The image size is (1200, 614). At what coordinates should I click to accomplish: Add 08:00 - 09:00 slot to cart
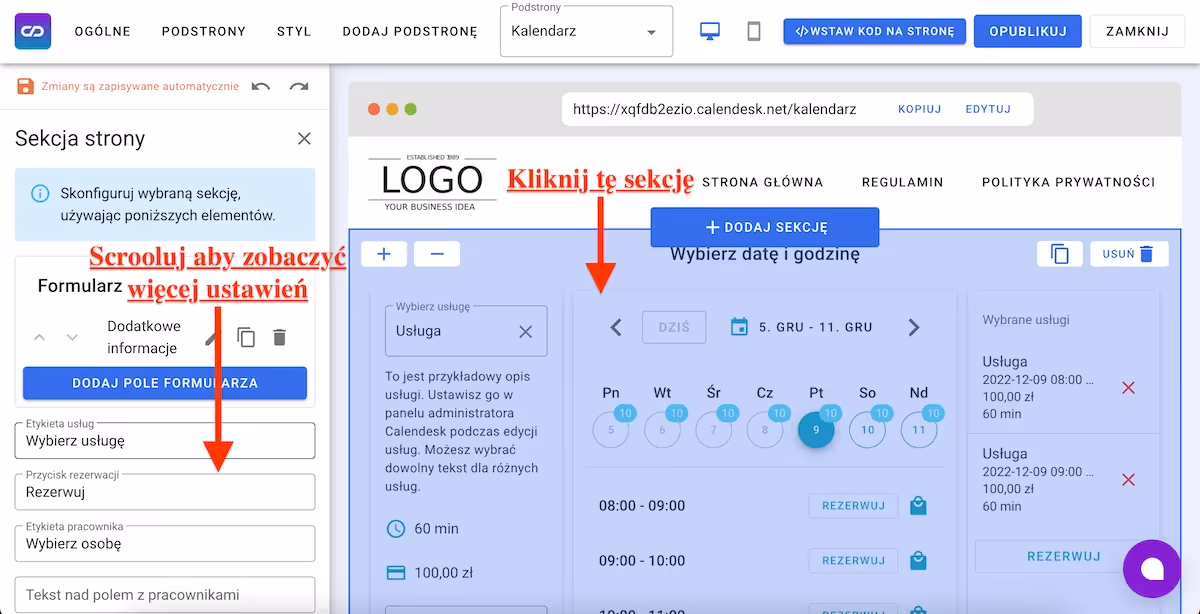(x=918, y=506)
